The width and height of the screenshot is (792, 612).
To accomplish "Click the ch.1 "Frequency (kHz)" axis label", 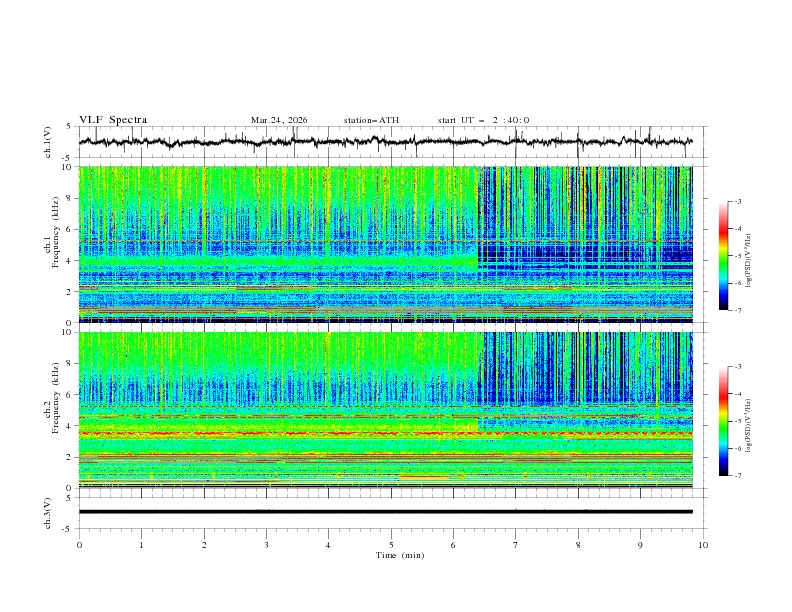I will [x=56, y=233].
